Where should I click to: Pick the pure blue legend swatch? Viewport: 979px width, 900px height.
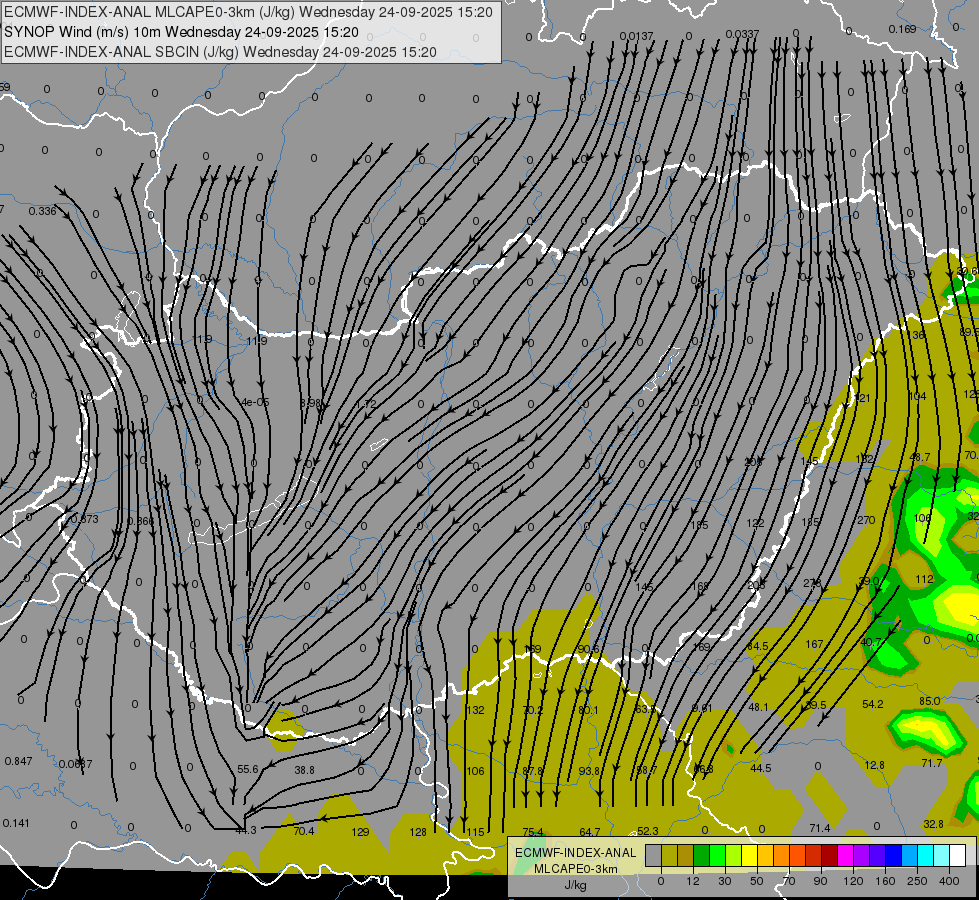pos(894,855)
